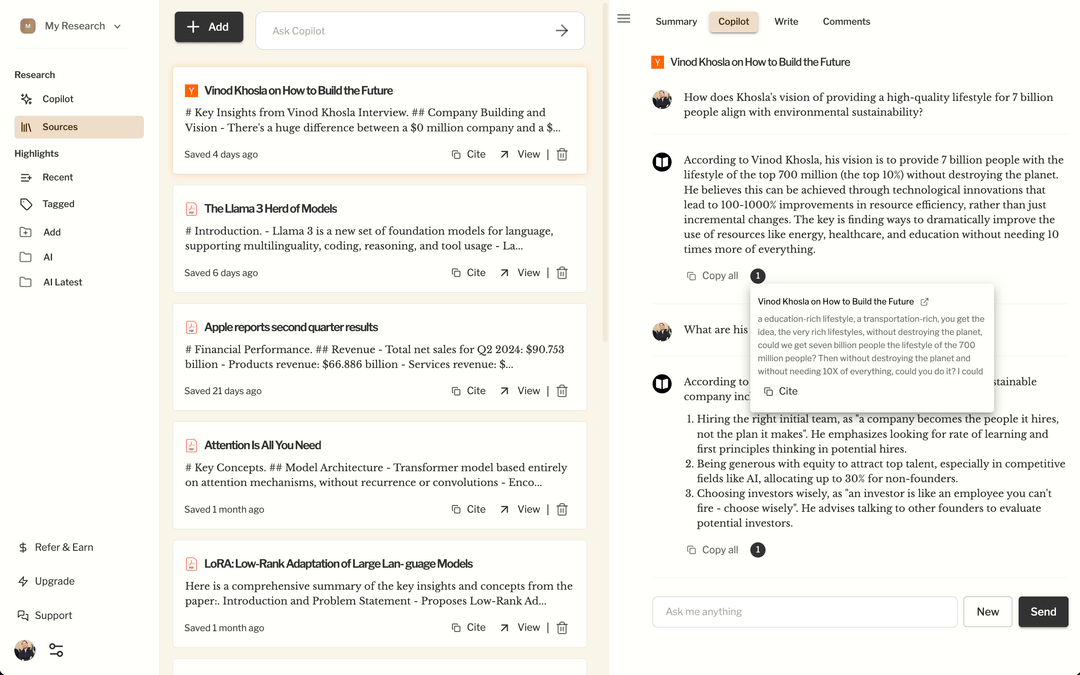Click the delete trash icon for Llama 3 source
This screenshot has height=675, width=1080.
(562, 273)
